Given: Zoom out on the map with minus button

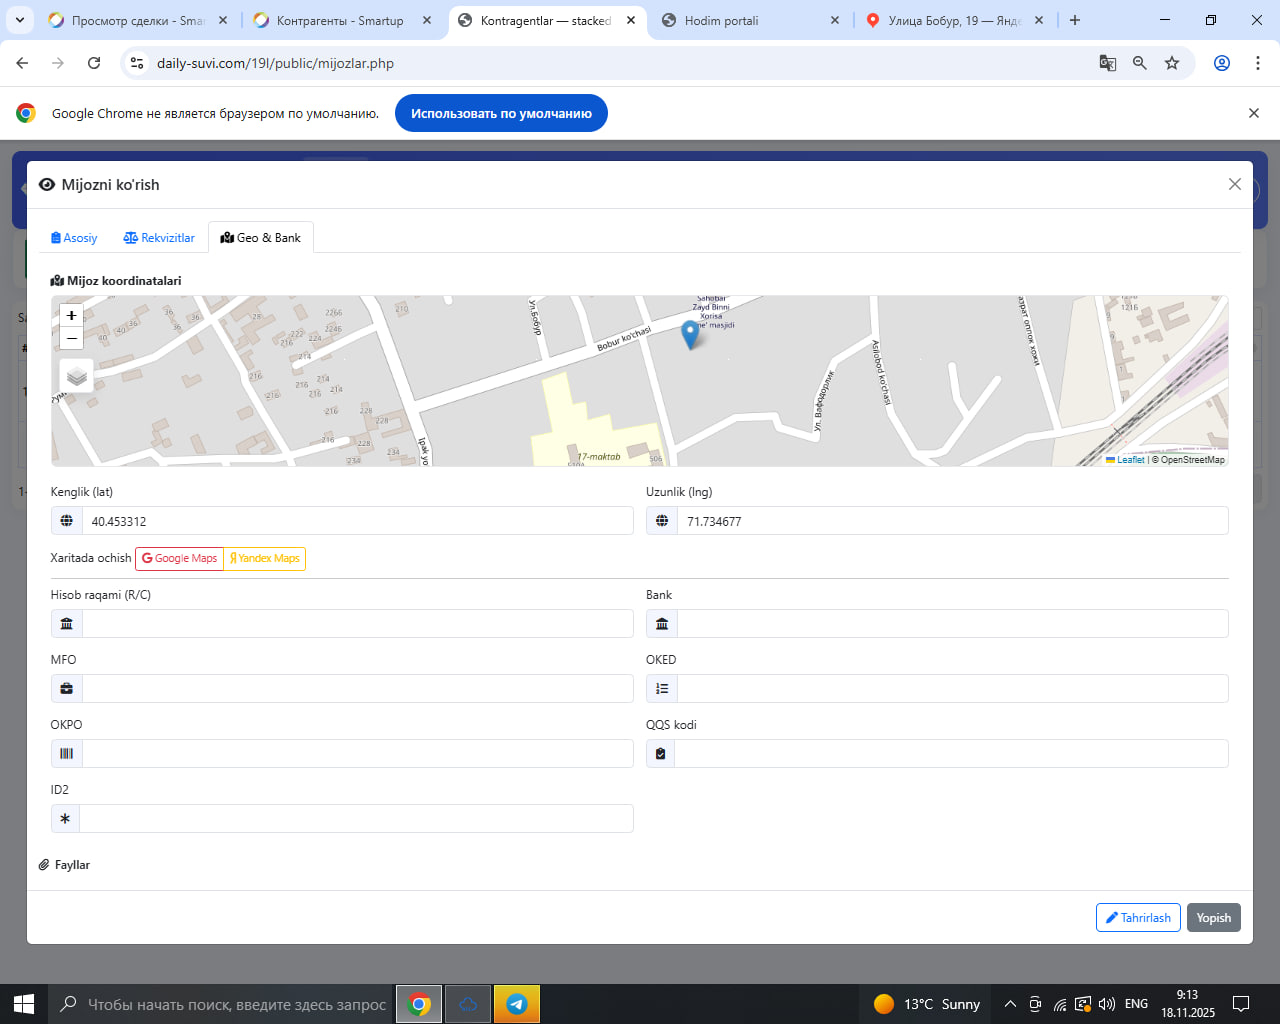Looking at the screenshot, I should [71, 339].
